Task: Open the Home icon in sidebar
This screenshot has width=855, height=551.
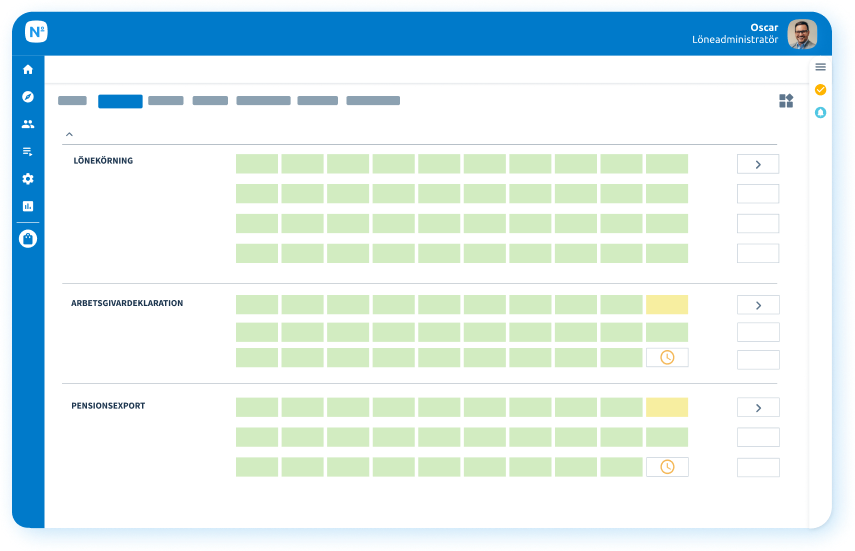Action: coord(28,69)
